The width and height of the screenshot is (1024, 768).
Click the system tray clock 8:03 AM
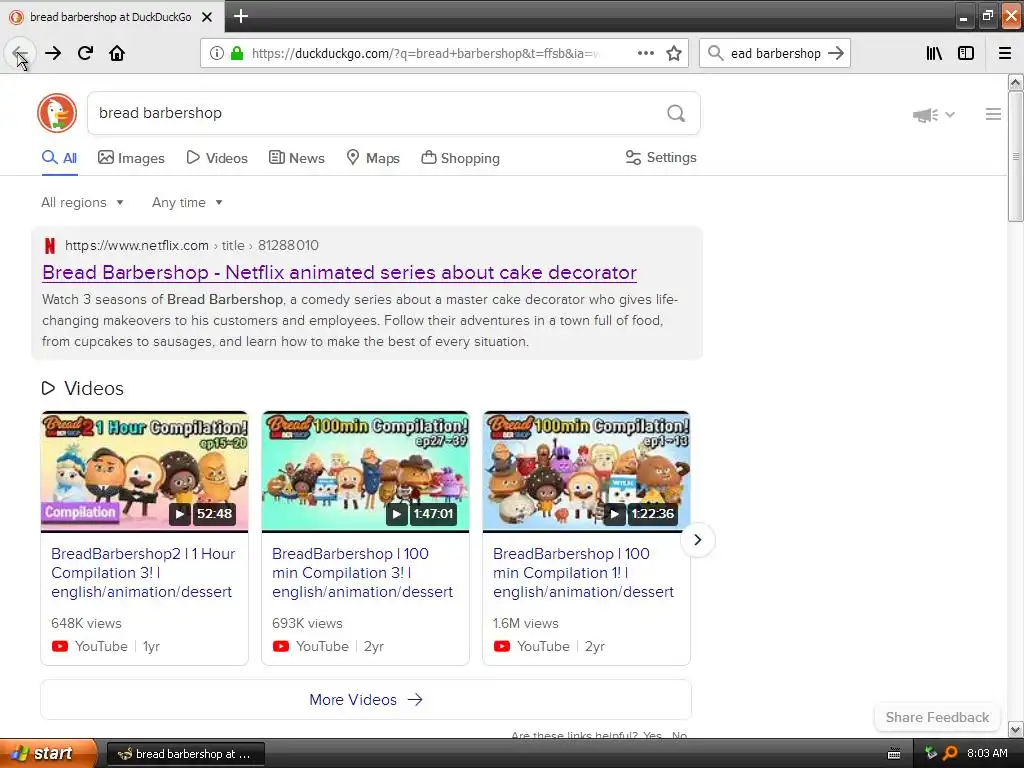[x=987, y=754]
